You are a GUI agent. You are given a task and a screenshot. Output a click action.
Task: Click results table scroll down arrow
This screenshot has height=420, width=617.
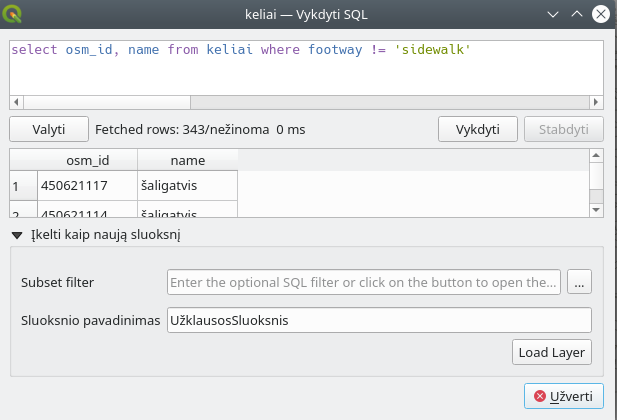pos(596,210)
